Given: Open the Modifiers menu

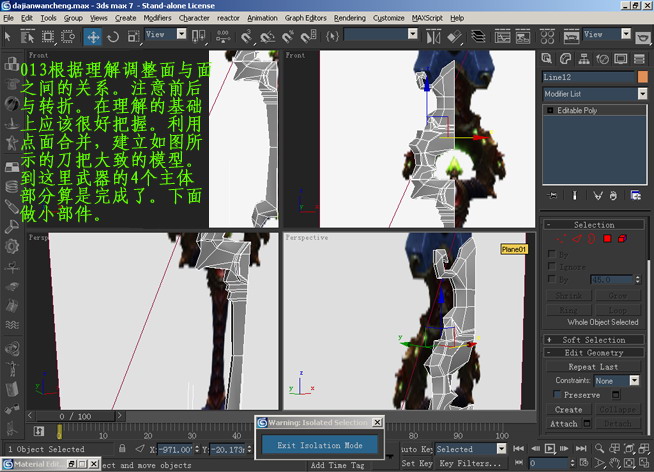Looking at the screenshot, I should pos(157,18).
